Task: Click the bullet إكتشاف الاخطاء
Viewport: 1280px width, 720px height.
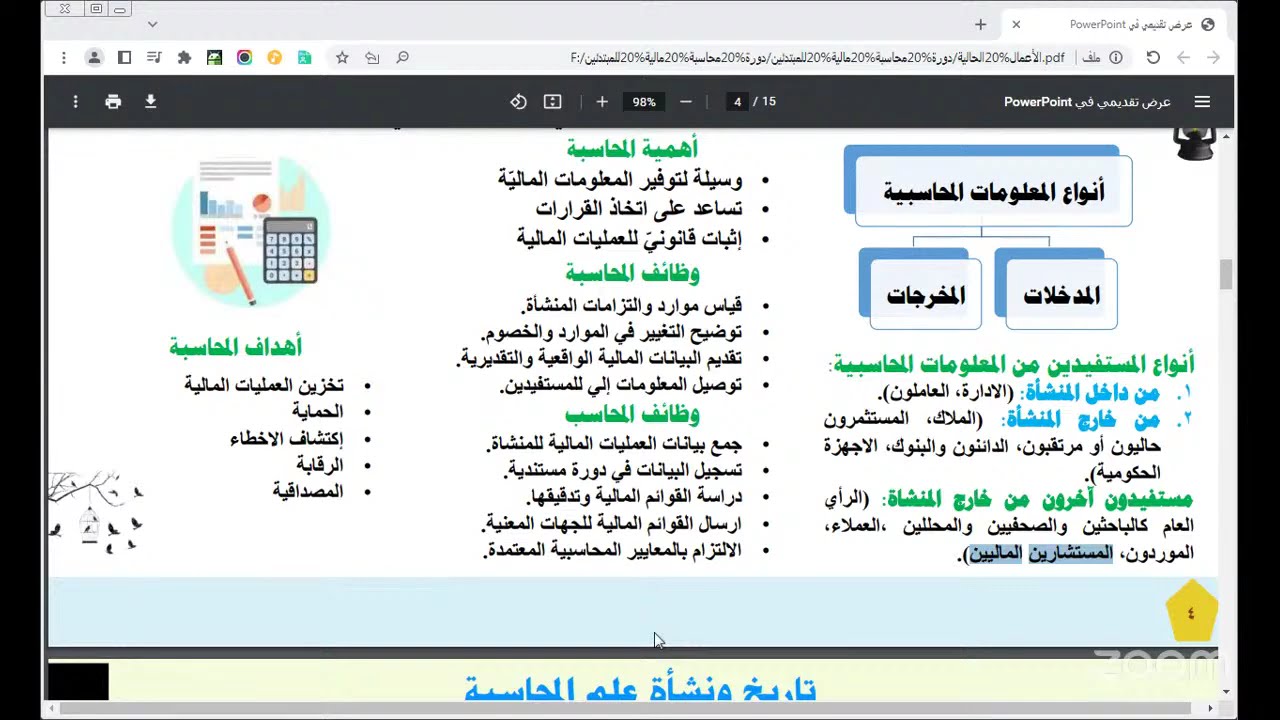Action: tap(287, 439)
